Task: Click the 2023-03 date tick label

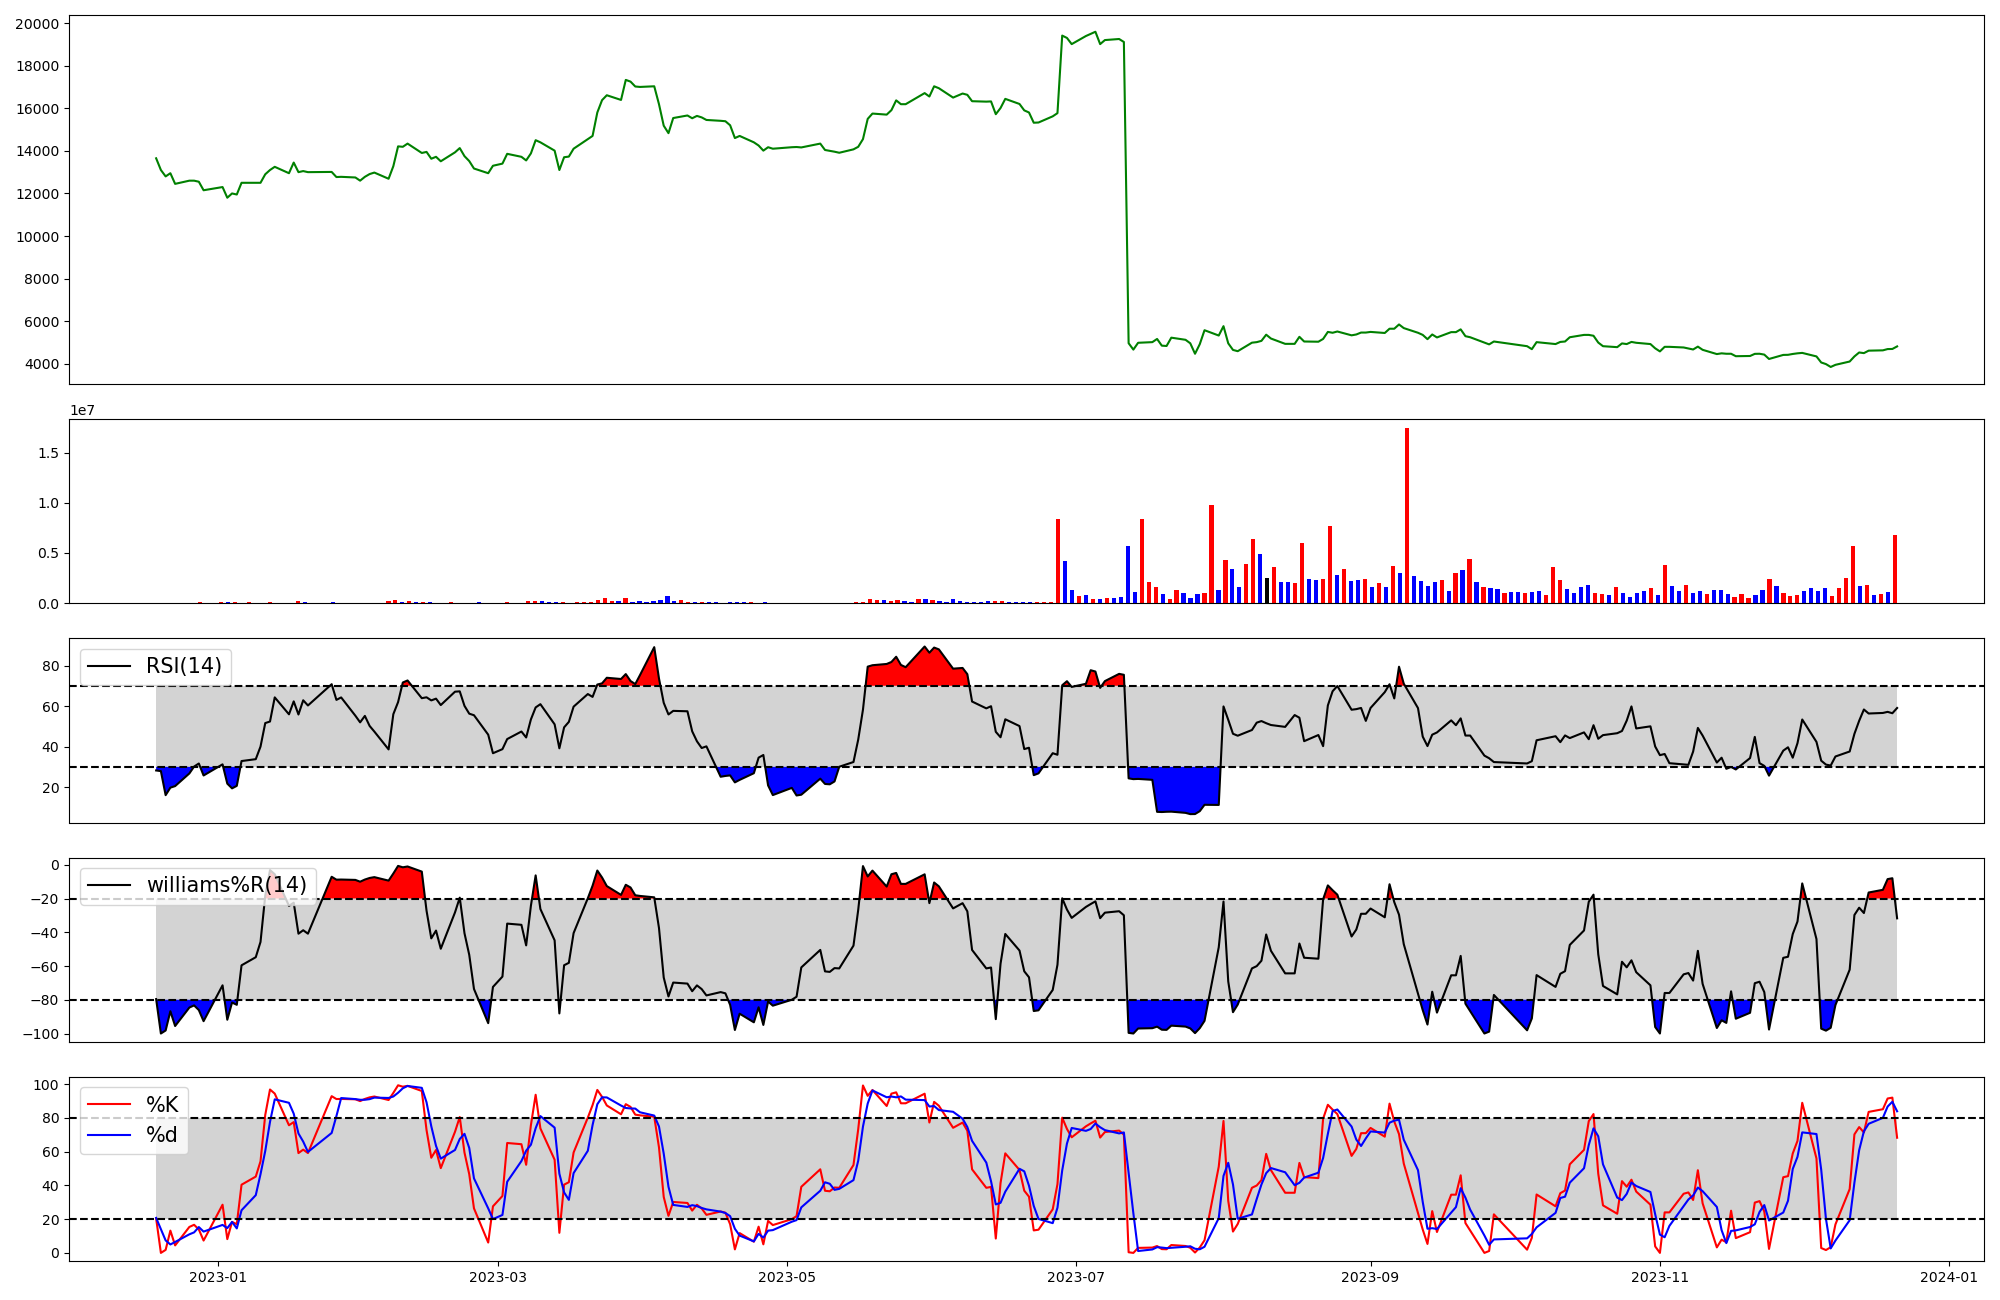Action: point(498,1277)
